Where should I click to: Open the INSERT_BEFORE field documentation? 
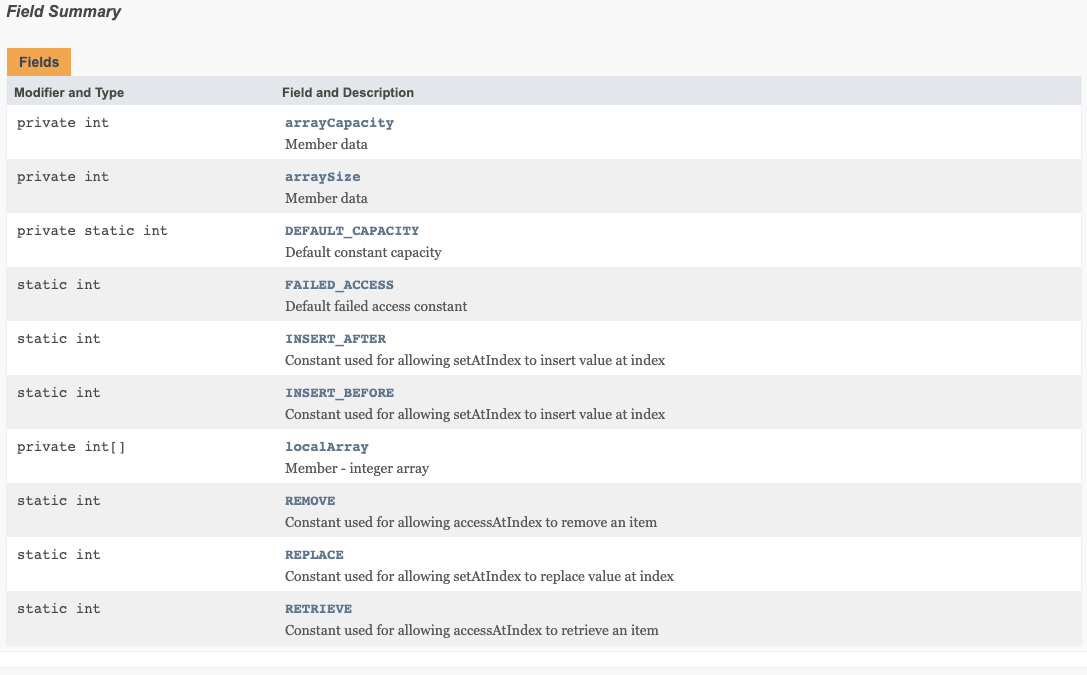pyautogui.click(x=340, y=392)
